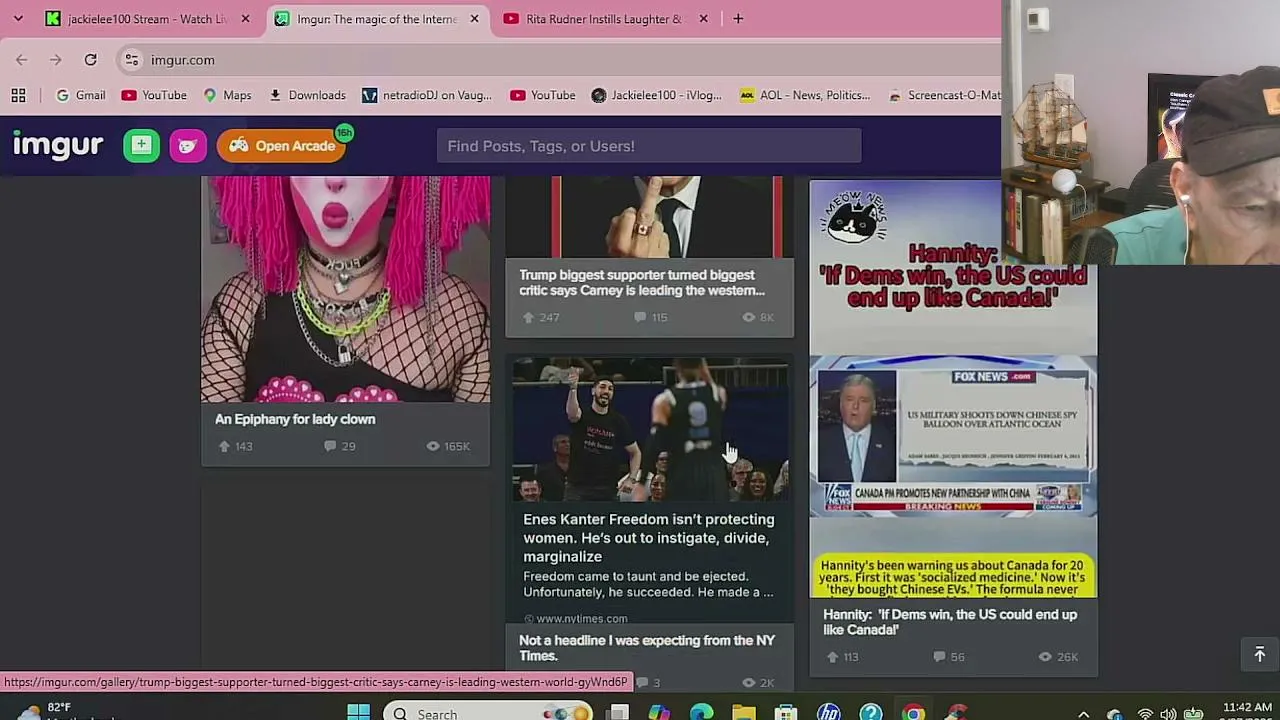The image size is (1280, 720).
Task: Upvote the Hannity post with 113 points
Action: (832, 657)
